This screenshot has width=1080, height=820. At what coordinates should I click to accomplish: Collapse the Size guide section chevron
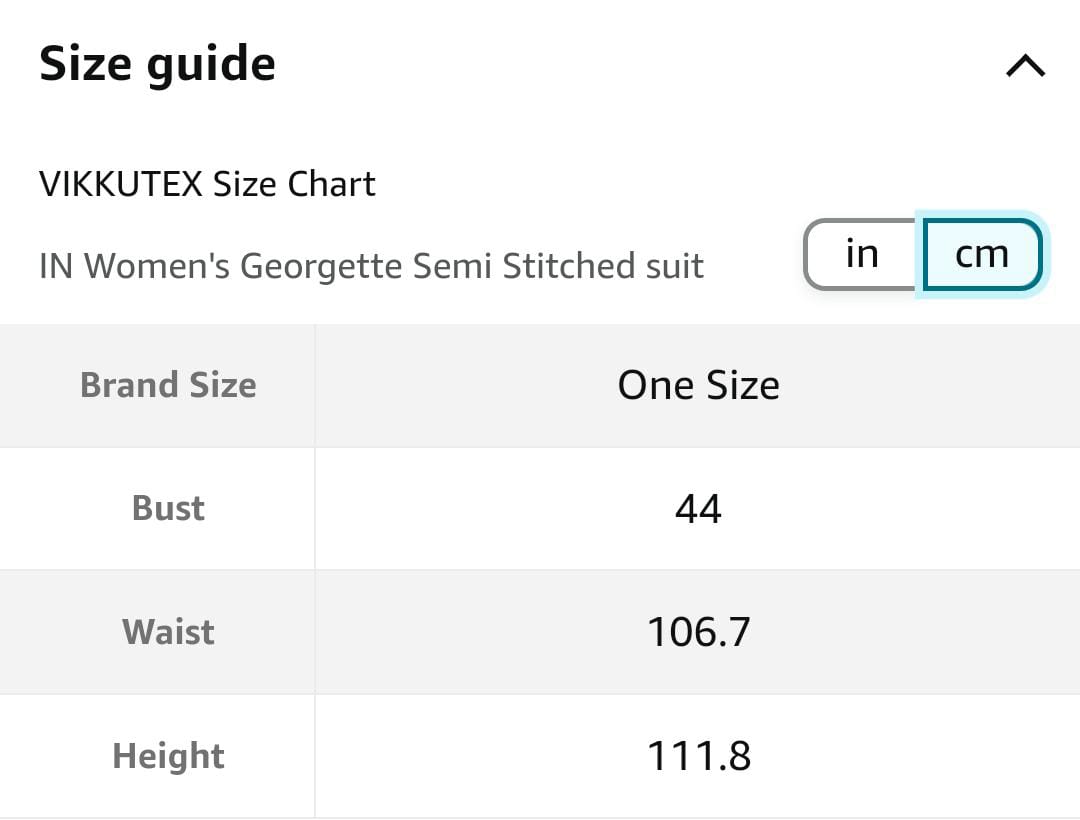[1025, 66]
